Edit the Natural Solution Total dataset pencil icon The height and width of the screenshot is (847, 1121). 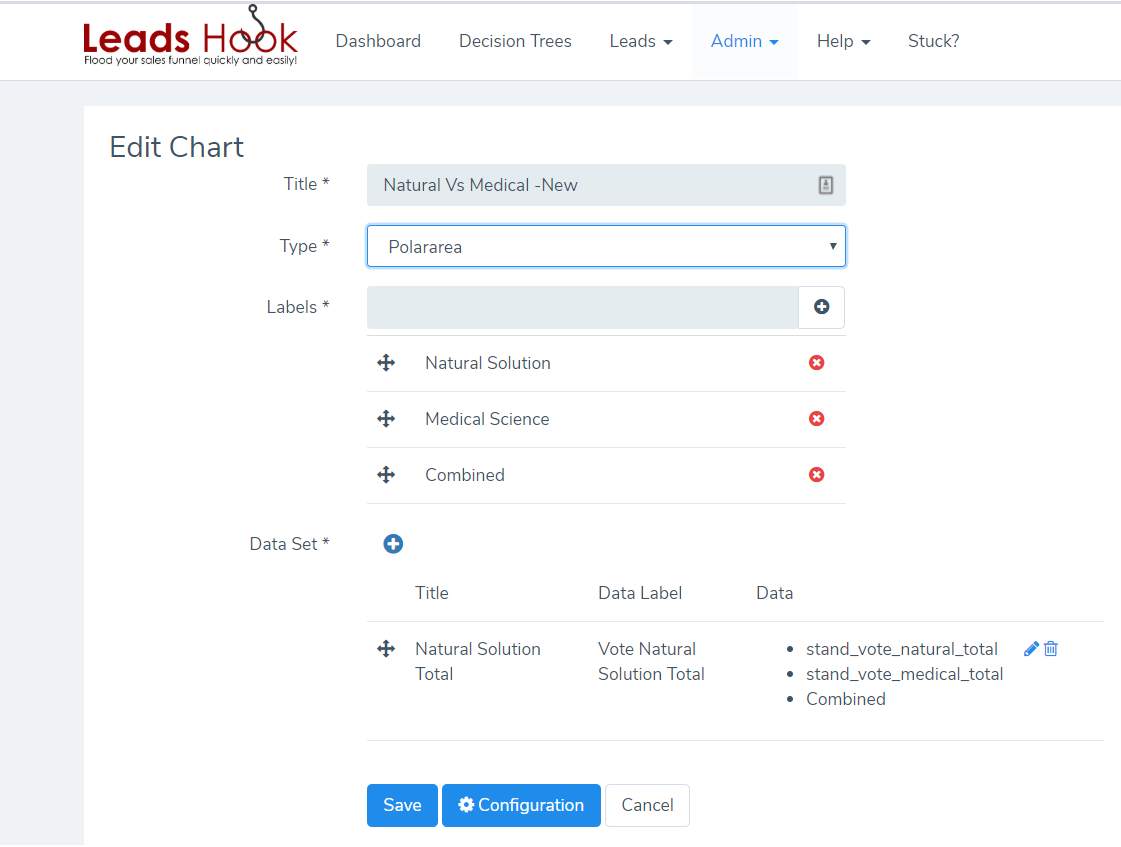(1031, 648)
